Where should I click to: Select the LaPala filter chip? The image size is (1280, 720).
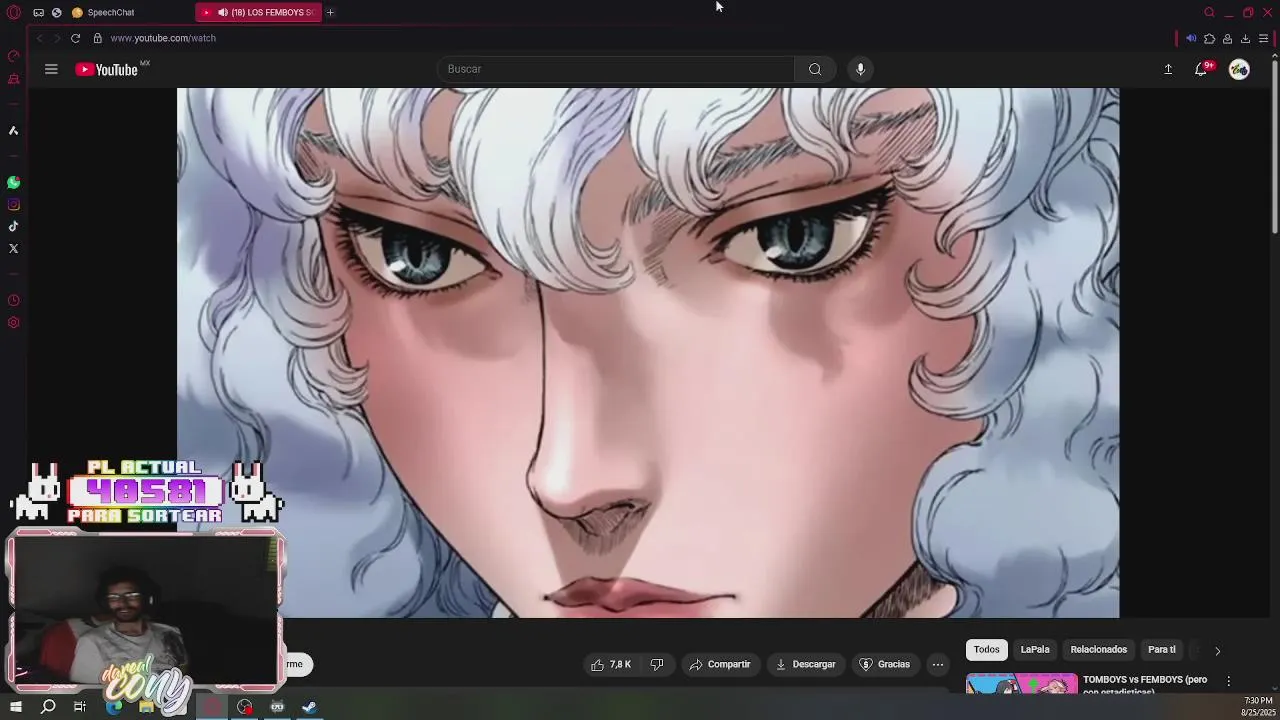tap(1035, 650)
